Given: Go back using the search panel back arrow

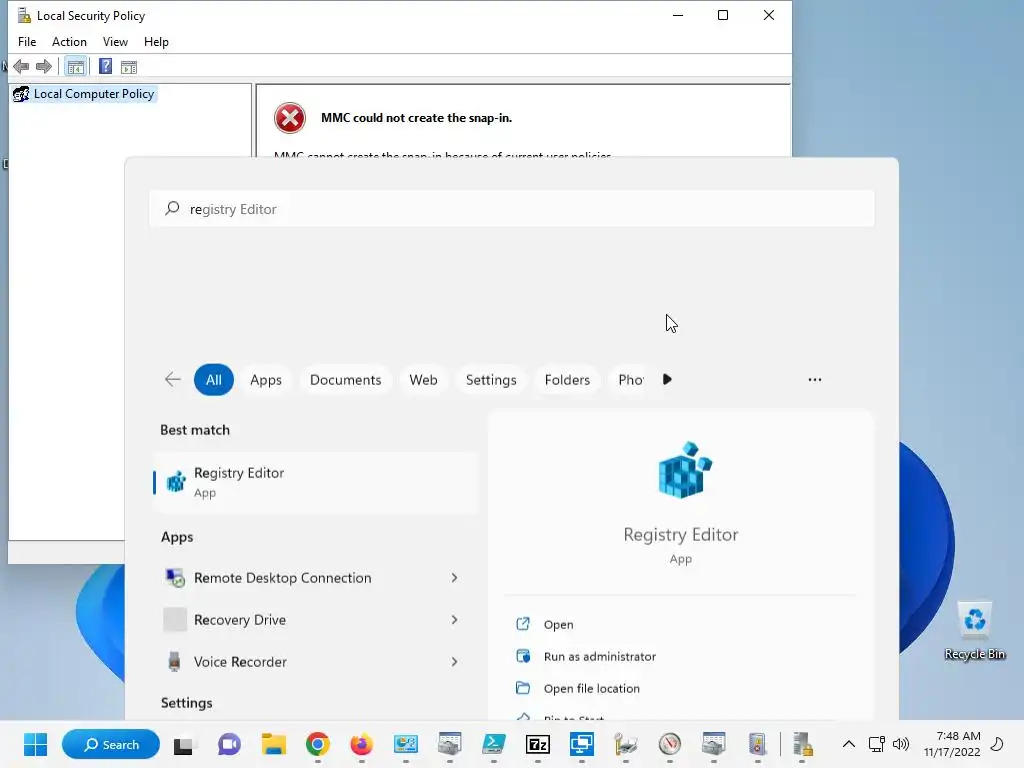Looking at the screenshot, I should [172, 379].
